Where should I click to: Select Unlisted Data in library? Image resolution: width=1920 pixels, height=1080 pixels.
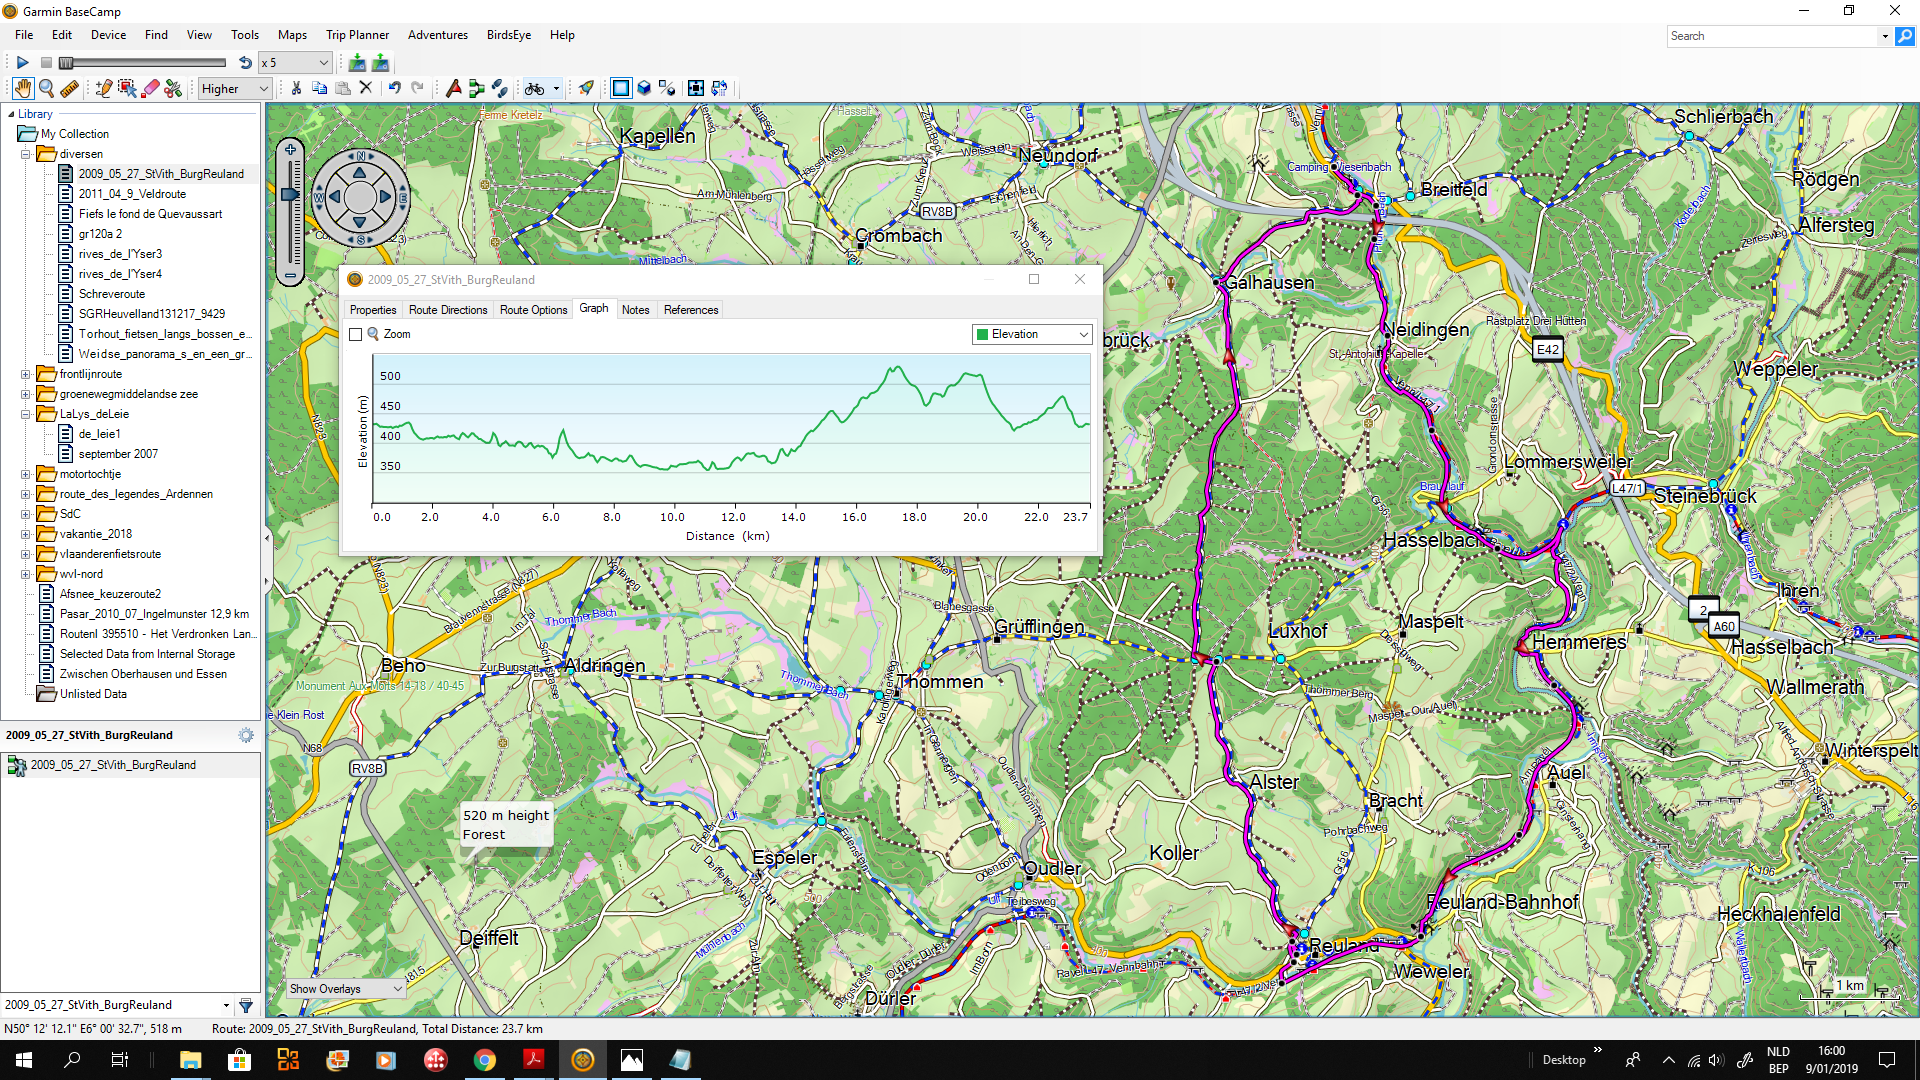click(92, 694)
